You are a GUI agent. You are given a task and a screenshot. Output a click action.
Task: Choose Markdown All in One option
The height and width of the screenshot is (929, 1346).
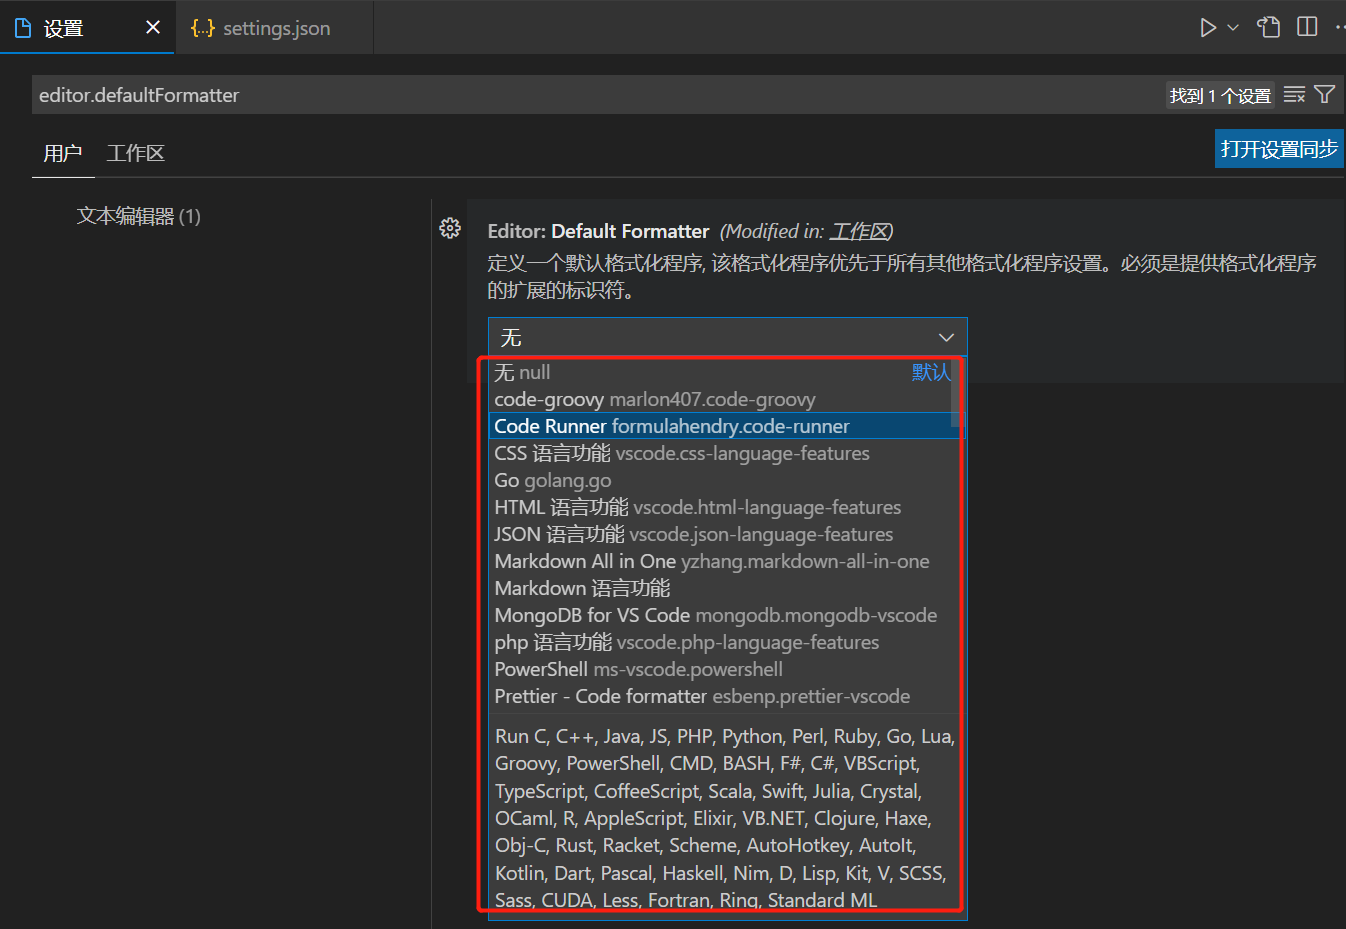pos(720,561)
